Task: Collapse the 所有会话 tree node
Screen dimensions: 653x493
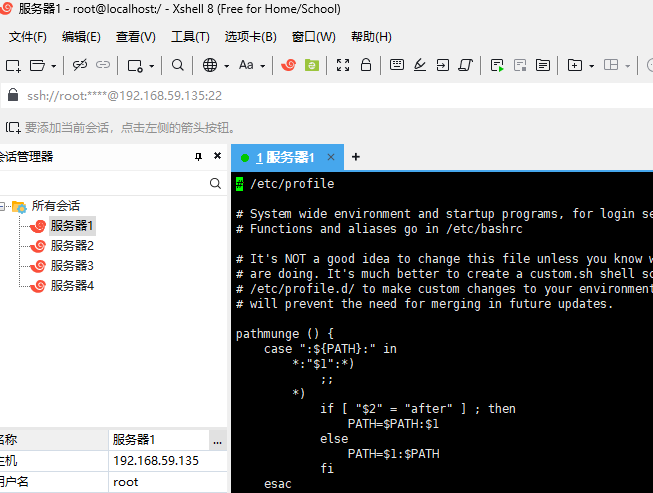Action: (x=2, y=206)
